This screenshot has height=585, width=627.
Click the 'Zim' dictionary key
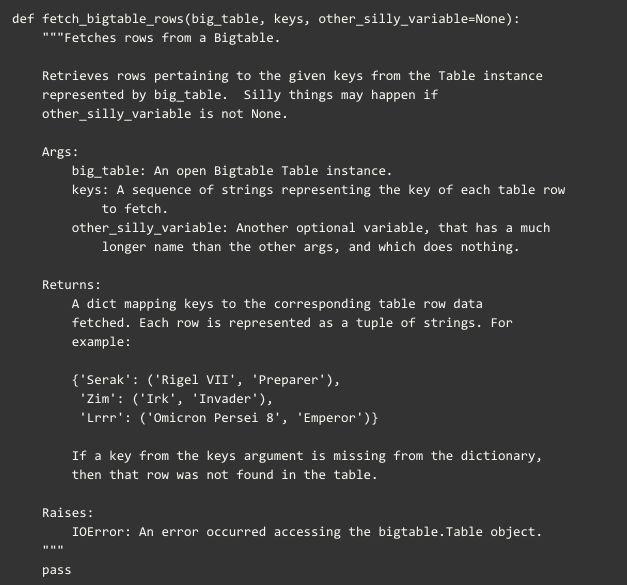(x=98, y=399)
